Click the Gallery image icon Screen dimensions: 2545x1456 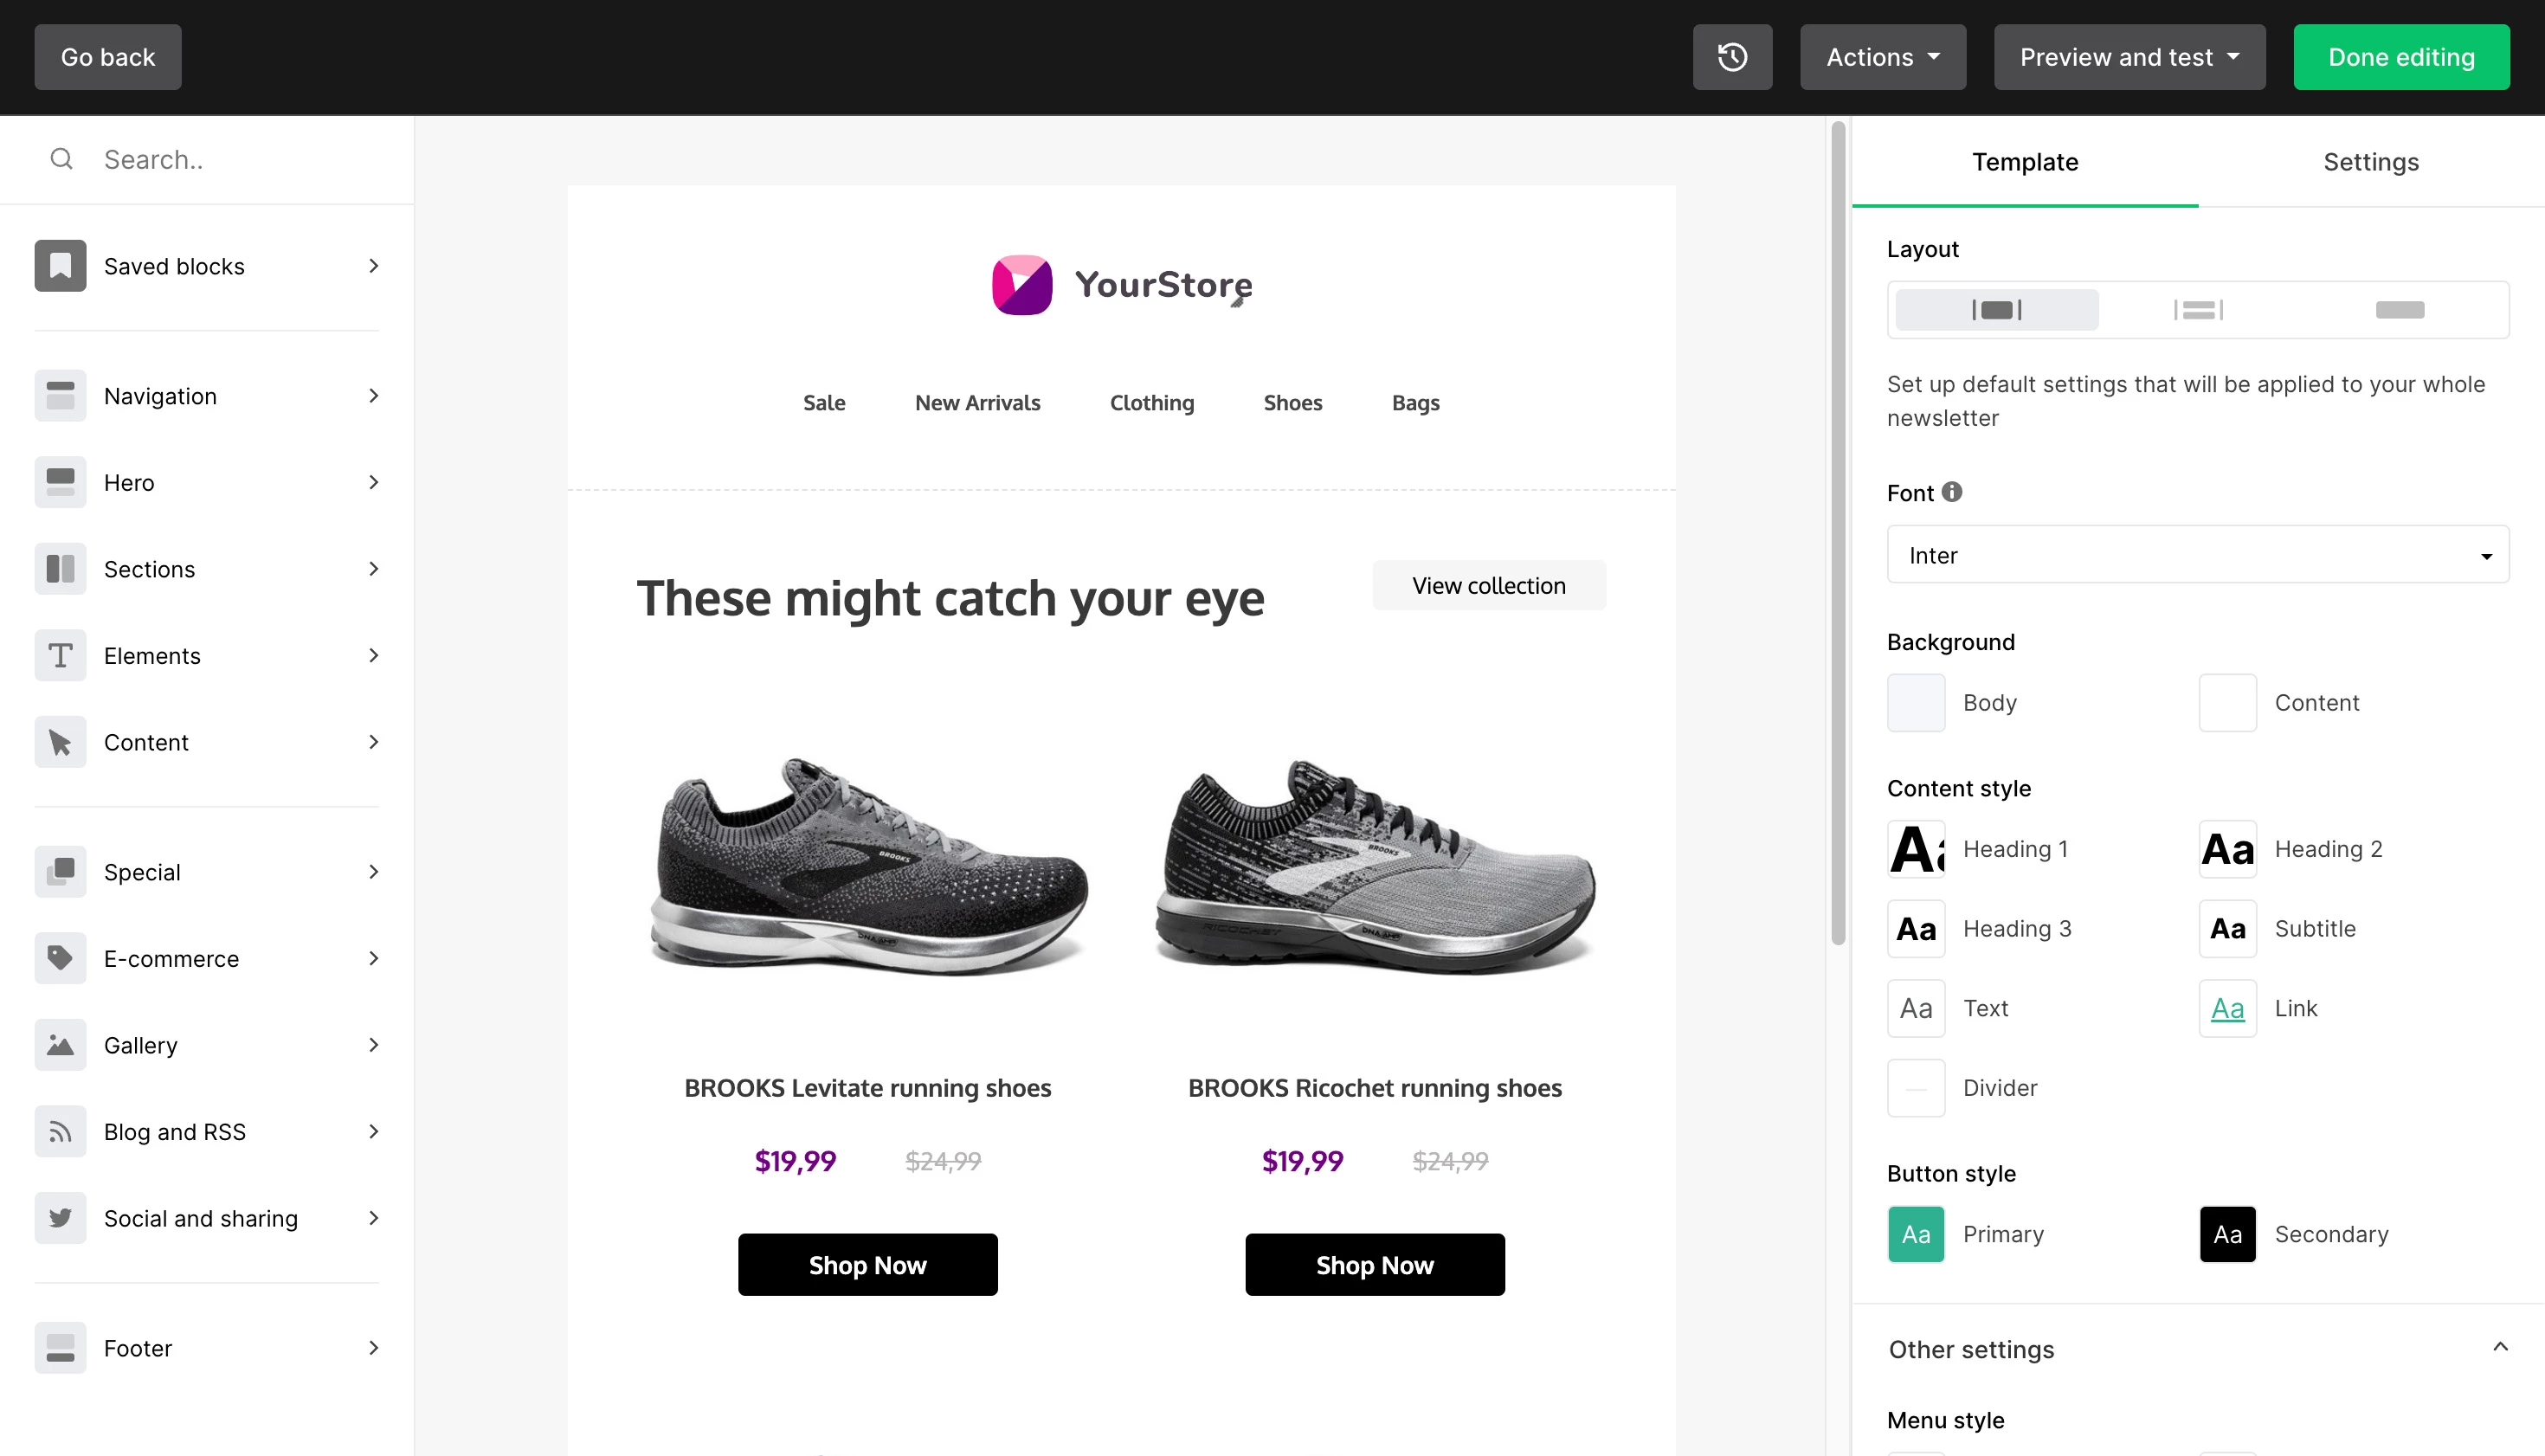[60, 1045]
